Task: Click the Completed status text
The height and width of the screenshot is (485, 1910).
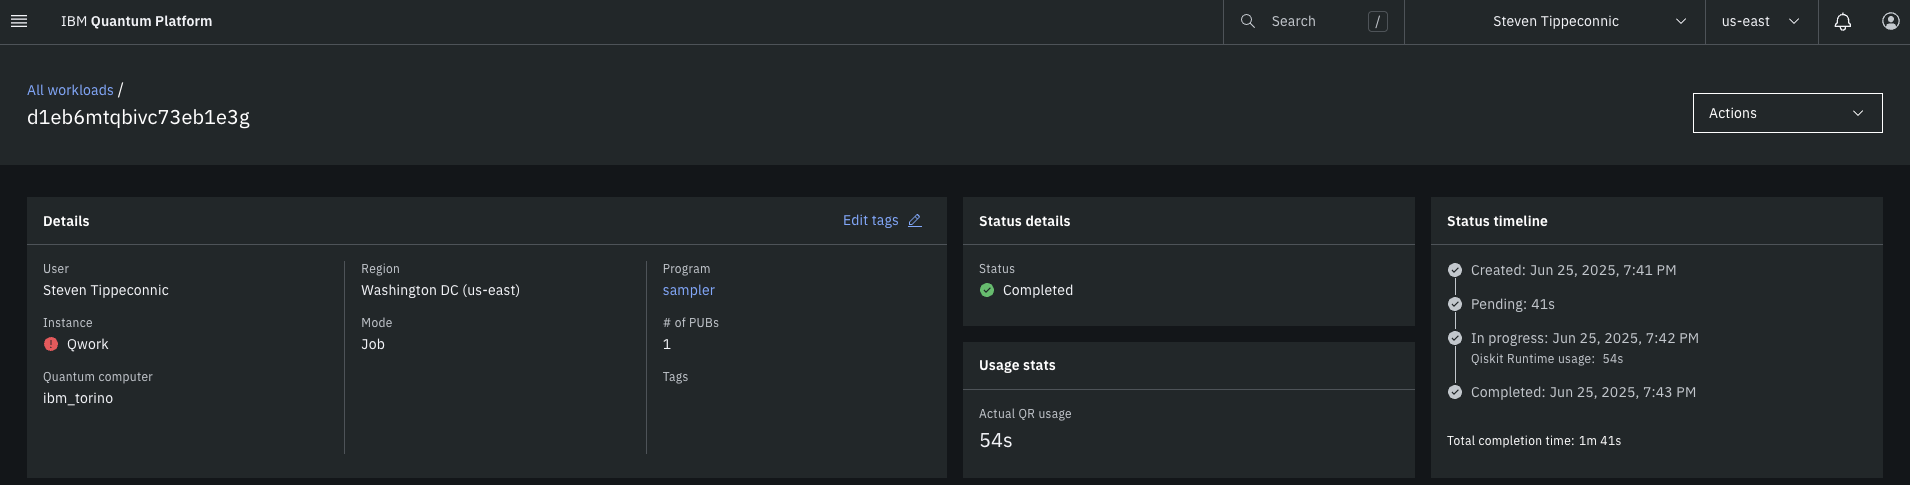Action: click(1037, 290)
